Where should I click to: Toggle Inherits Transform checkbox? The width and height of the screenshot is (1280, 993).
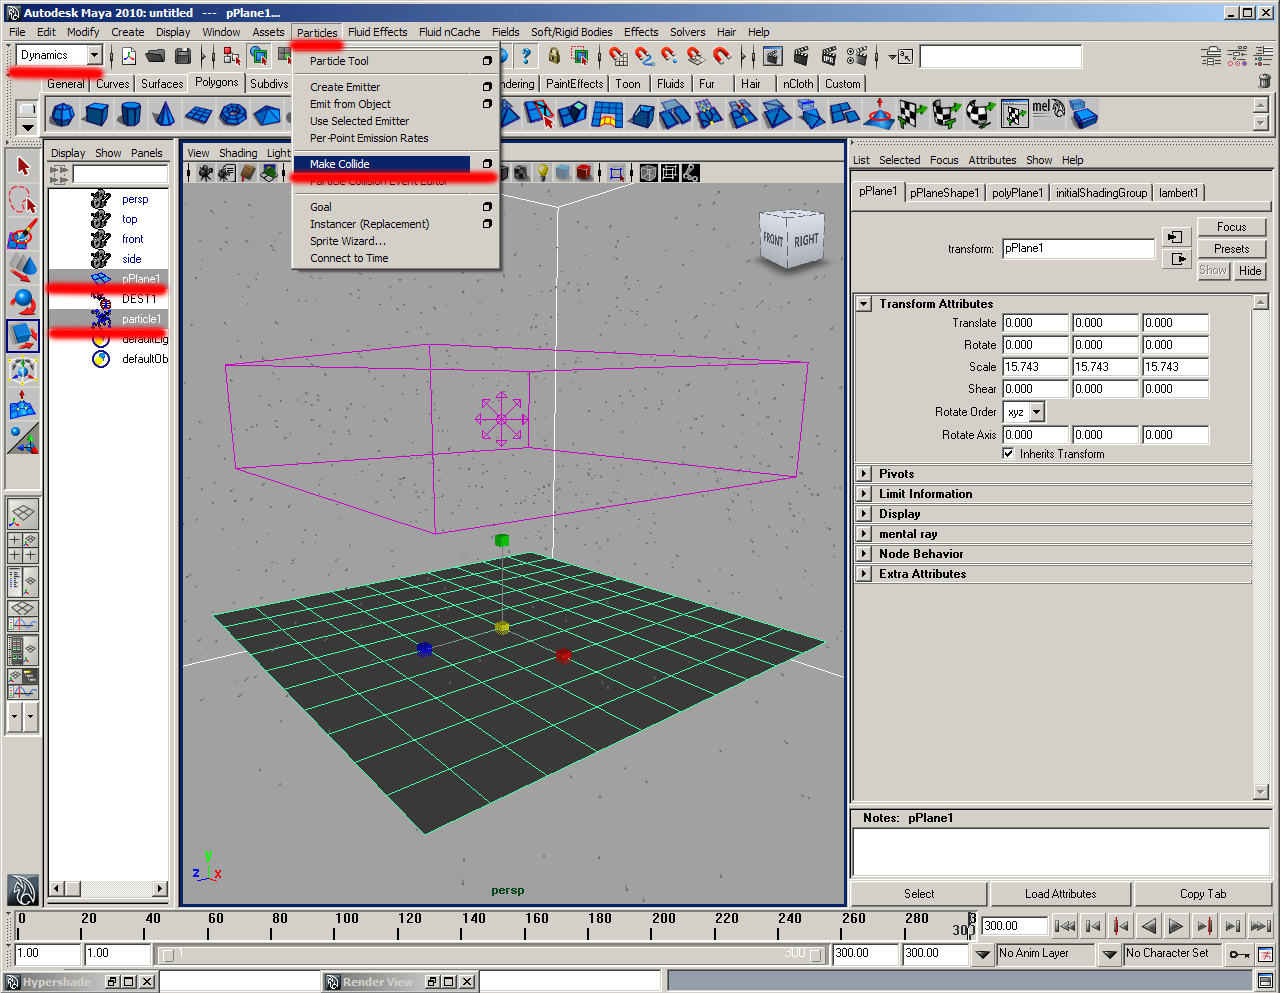coord(1008,453)
